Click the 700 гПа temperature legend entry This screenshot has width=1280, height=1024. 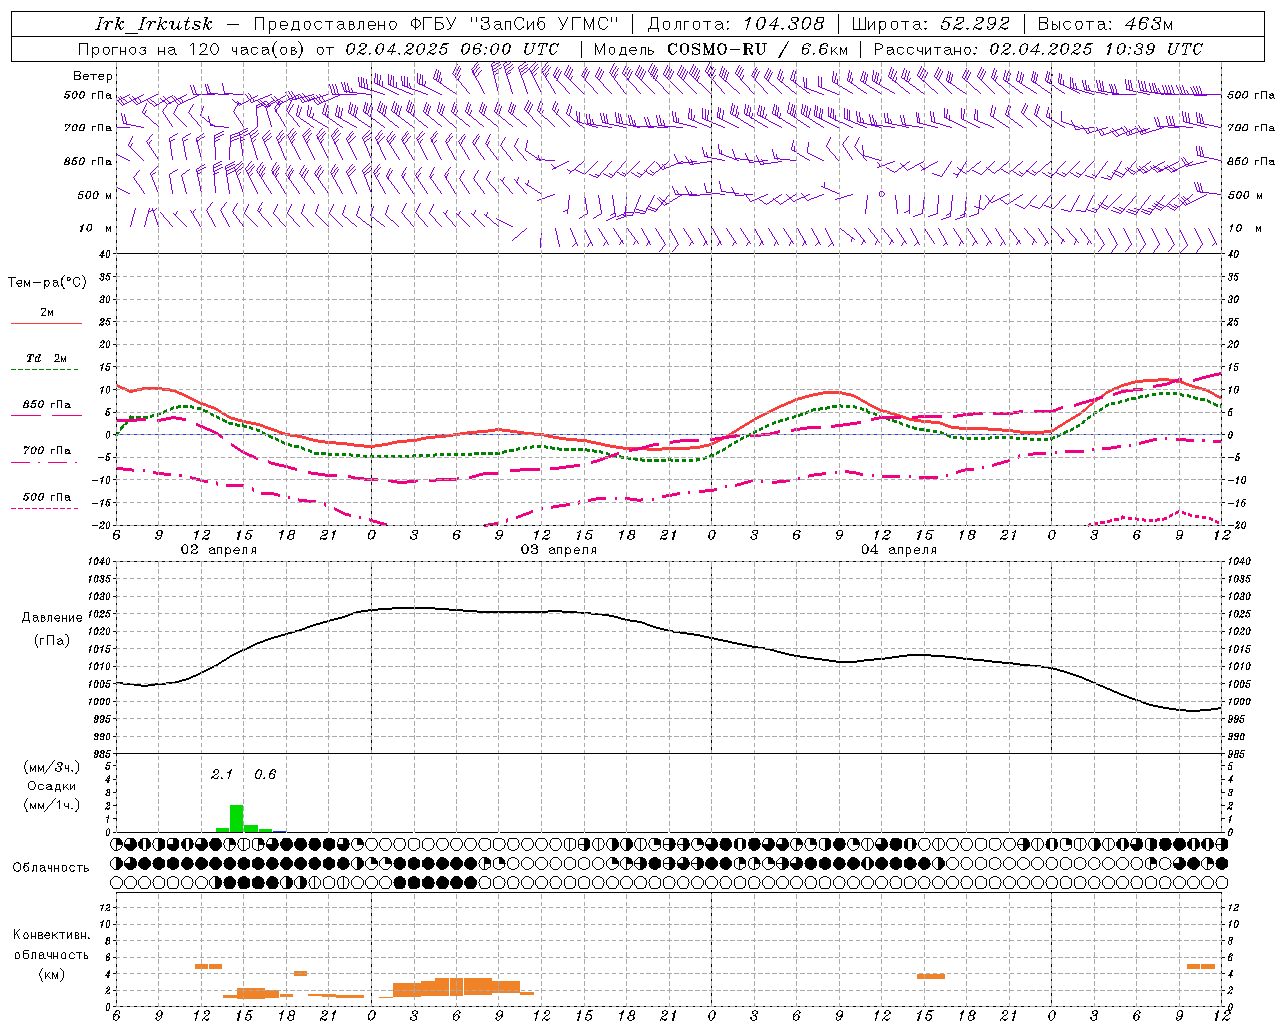tap(47, 451)
